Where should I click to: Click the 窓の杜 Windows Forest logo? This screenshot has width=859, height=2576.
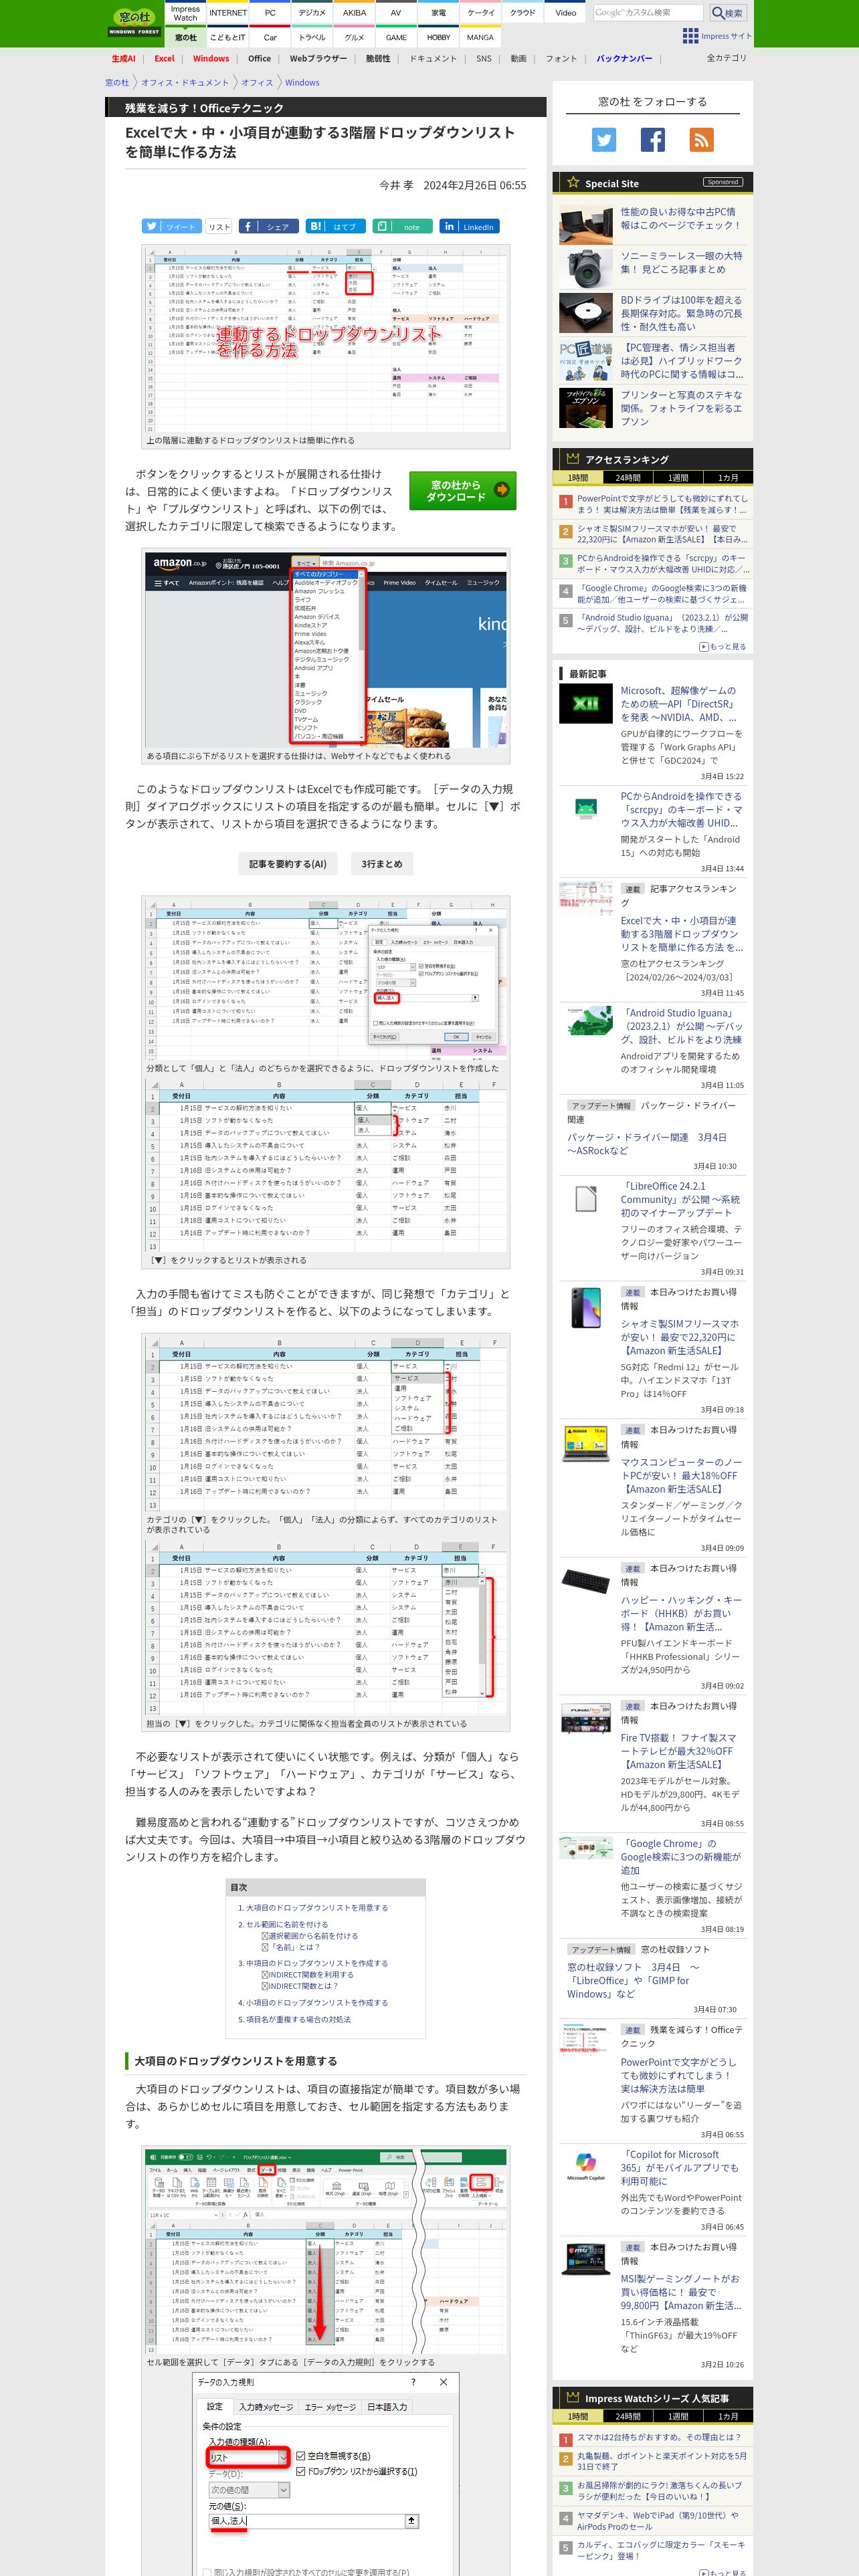(134, 22)
